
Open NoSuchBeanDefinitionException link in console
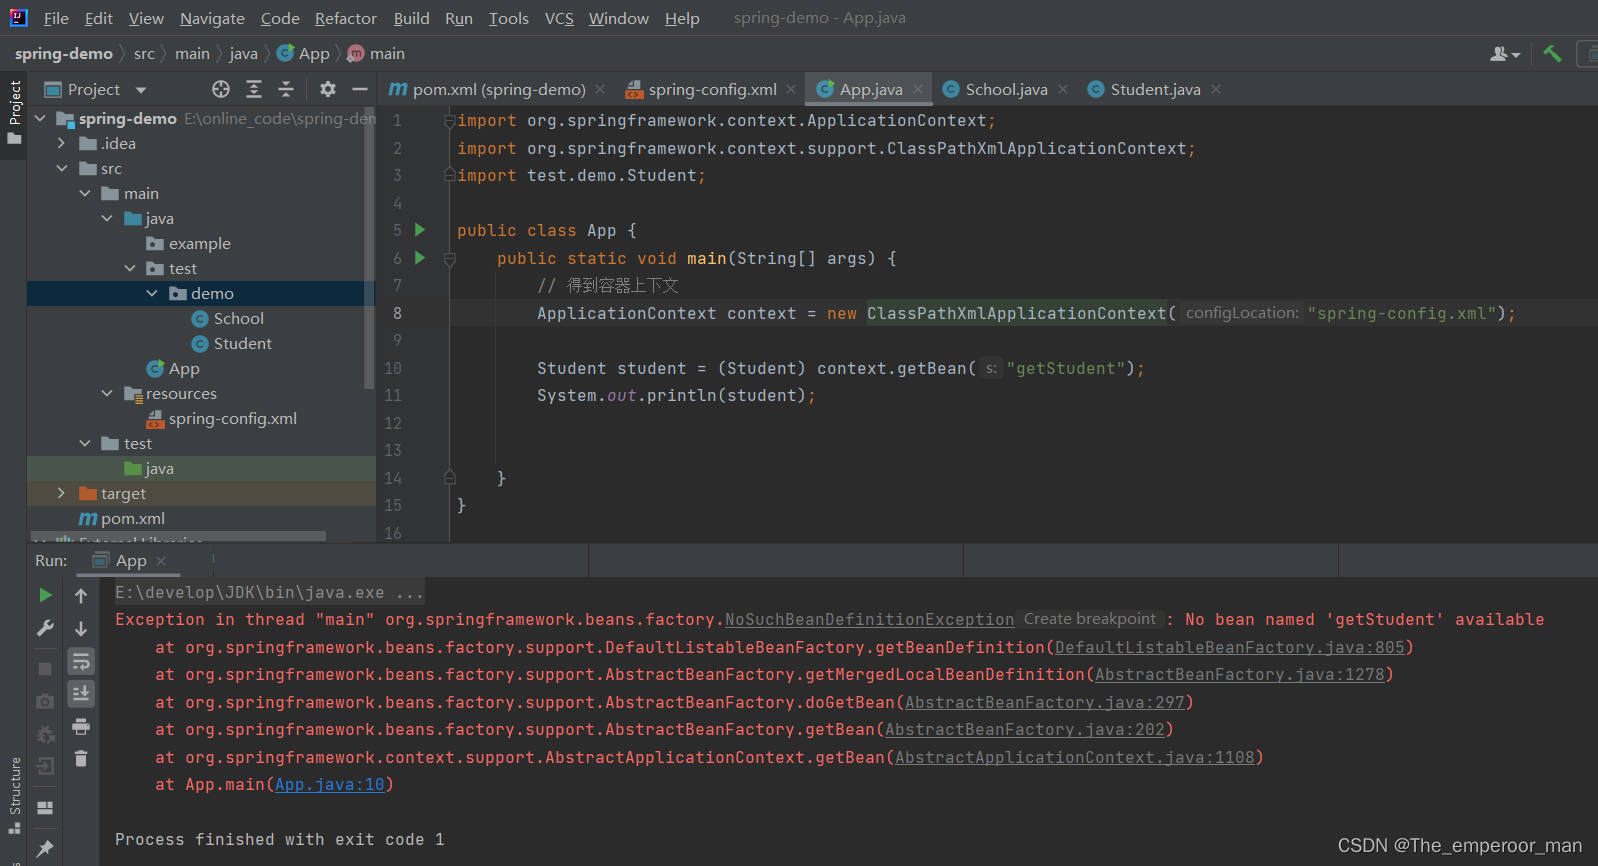(x=869, y=620)
